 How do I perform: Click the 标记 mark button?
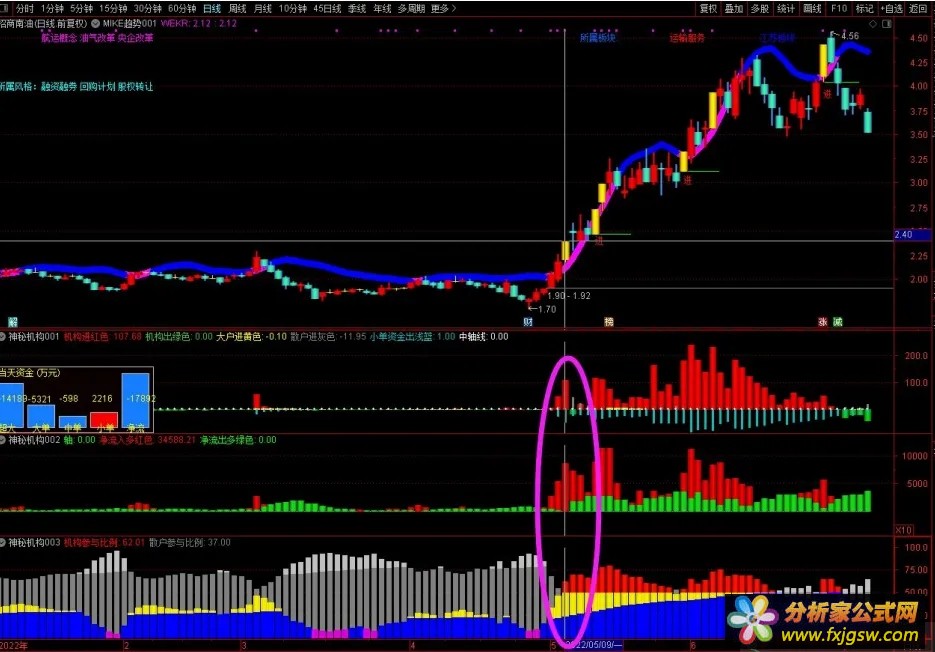(865, 8)
